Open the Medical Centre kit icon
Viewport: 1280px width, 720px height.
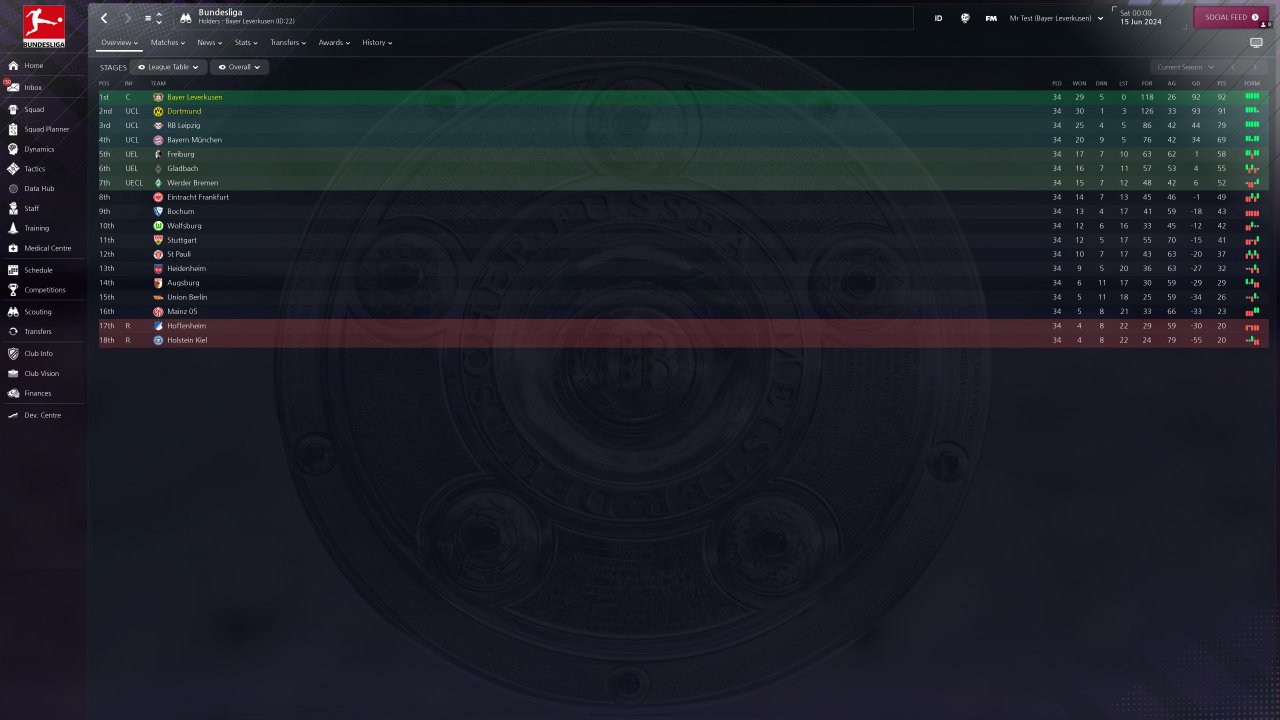(13, 248)
